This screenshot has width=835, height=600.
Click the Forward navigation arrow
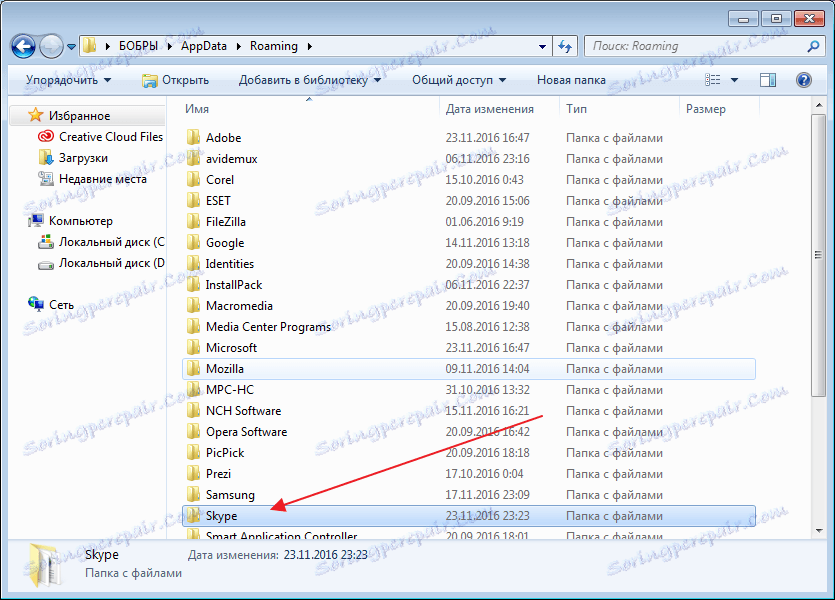point(51,47)
